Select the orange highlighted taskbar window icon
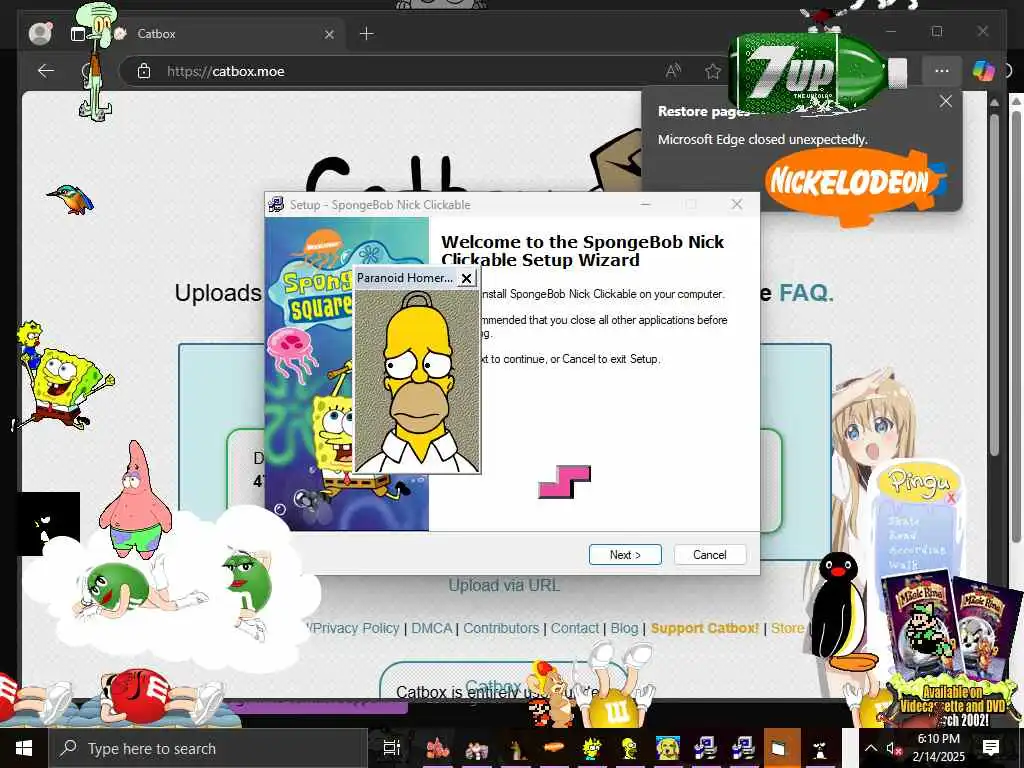The width and height of the screenshot is (1024, 768). [x=782, y=748]
